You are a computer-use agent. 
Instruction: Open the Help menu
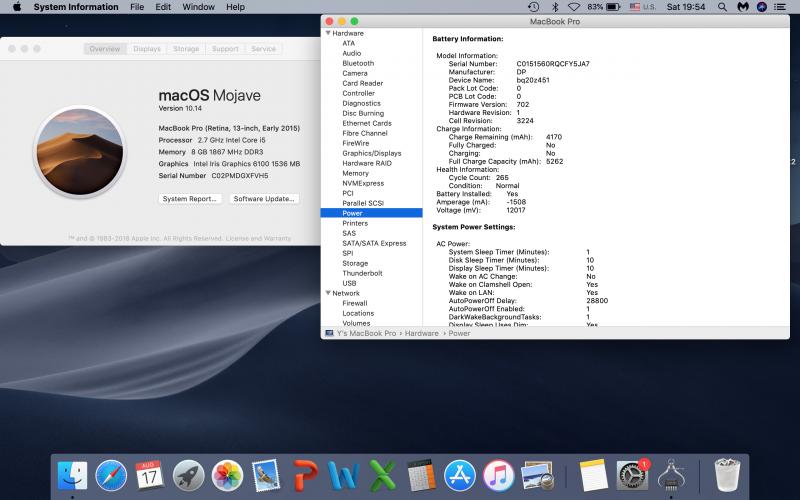pyautogui.click(x=235, y=7)
